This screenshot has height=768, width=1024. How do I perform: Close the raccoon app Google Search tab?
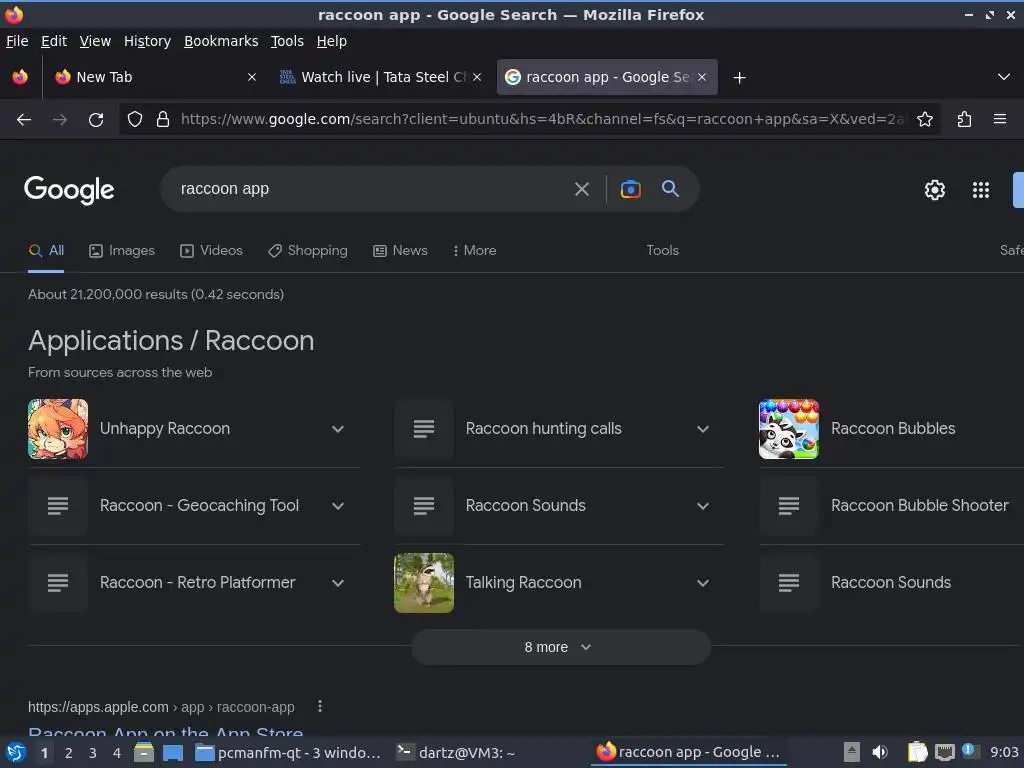click(x=702, y=77)
